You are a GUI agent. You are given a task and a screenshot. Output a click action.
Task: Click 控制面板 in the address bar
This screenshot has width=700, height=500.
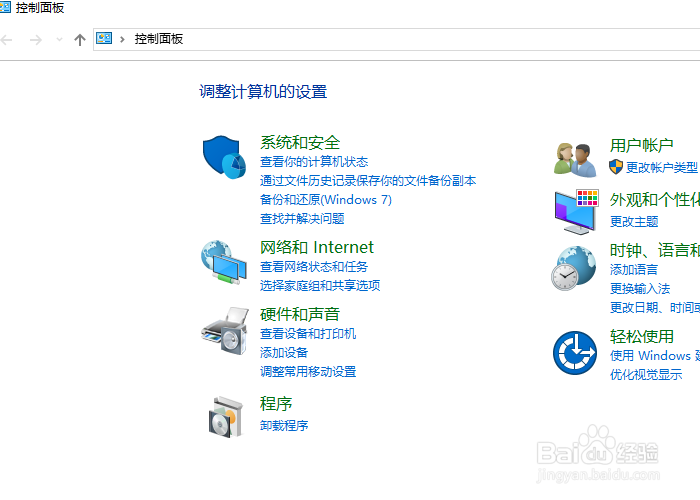click(158, 39)
